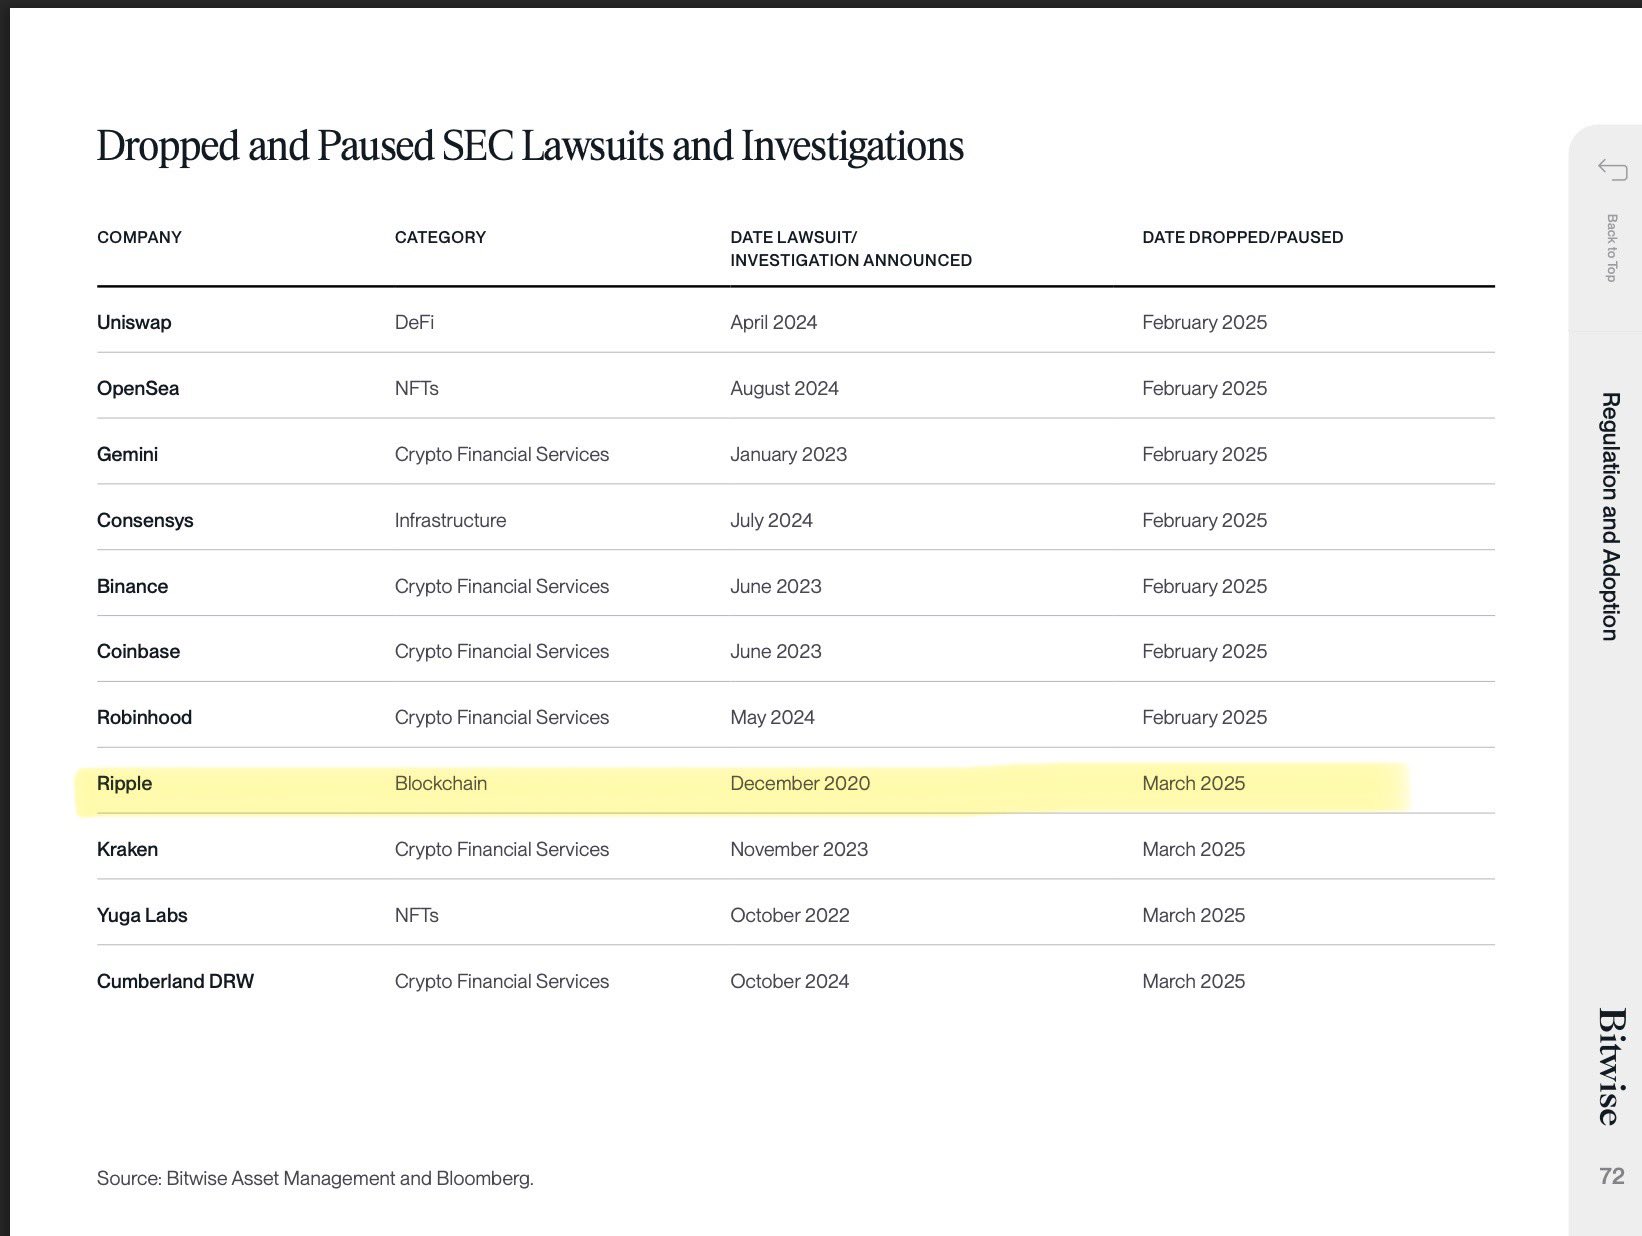Click 'NFTs' in the Yuga Labs row
The height and width of the screenshot is (1236, 1642).
416,915
